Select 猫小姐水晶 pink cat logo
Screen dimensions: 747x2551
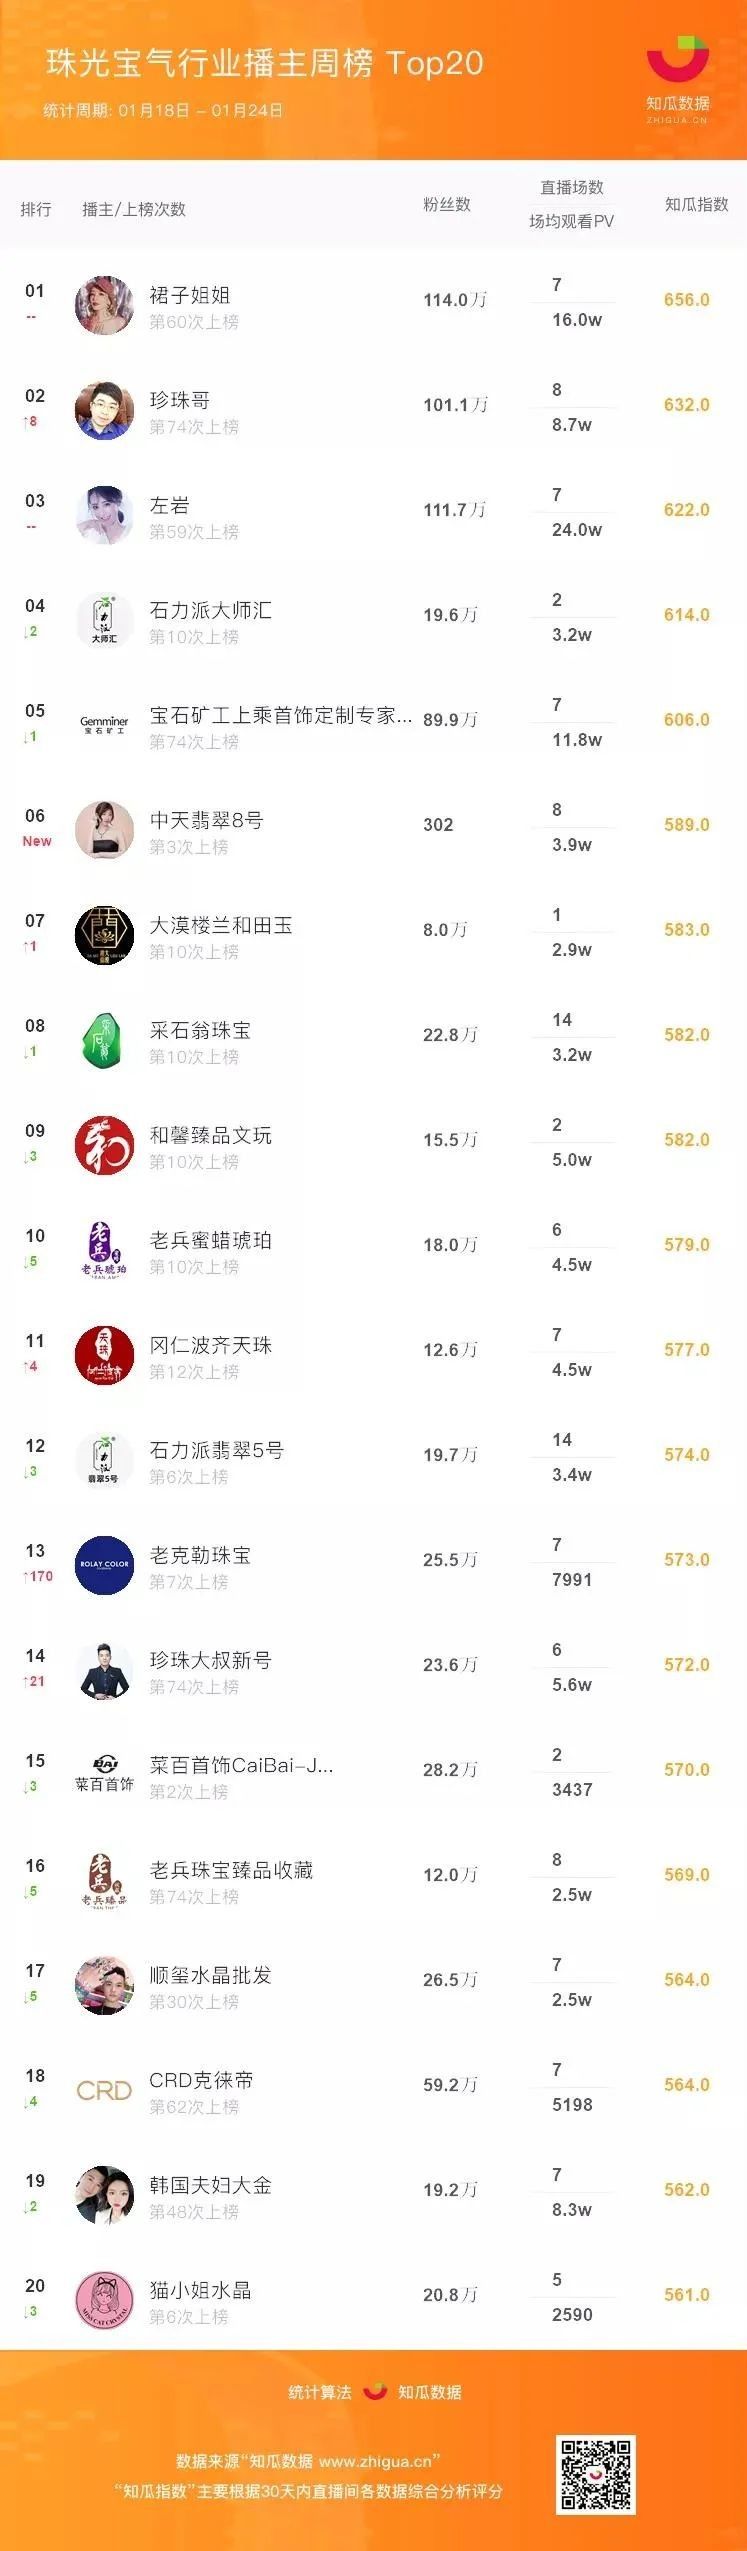tap(104, 2300)
